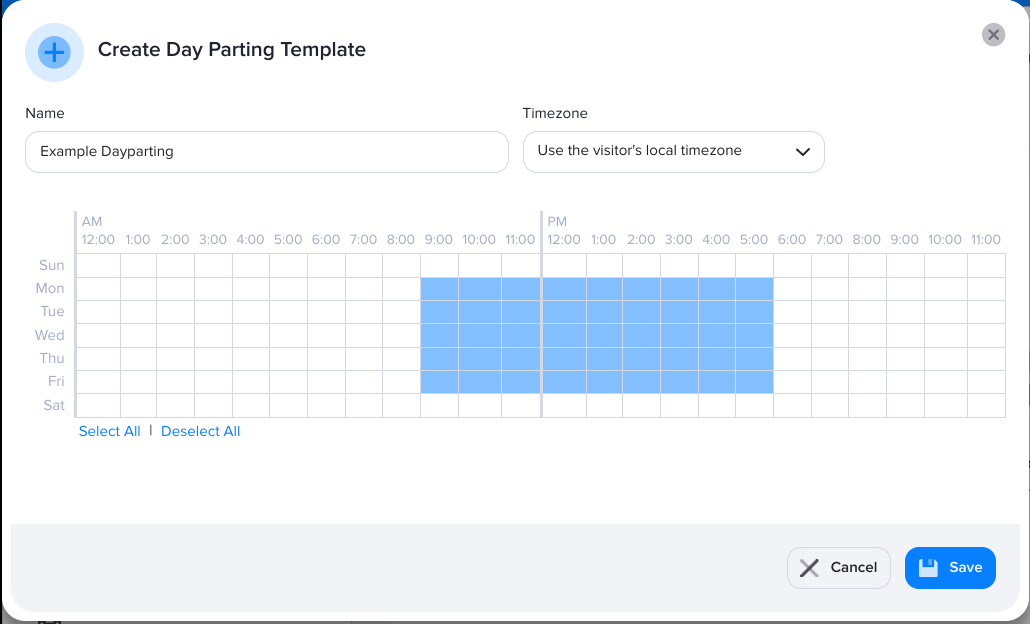Close the Create Day Parting Template dialog
1030x624 pixels.
[993, 35]
